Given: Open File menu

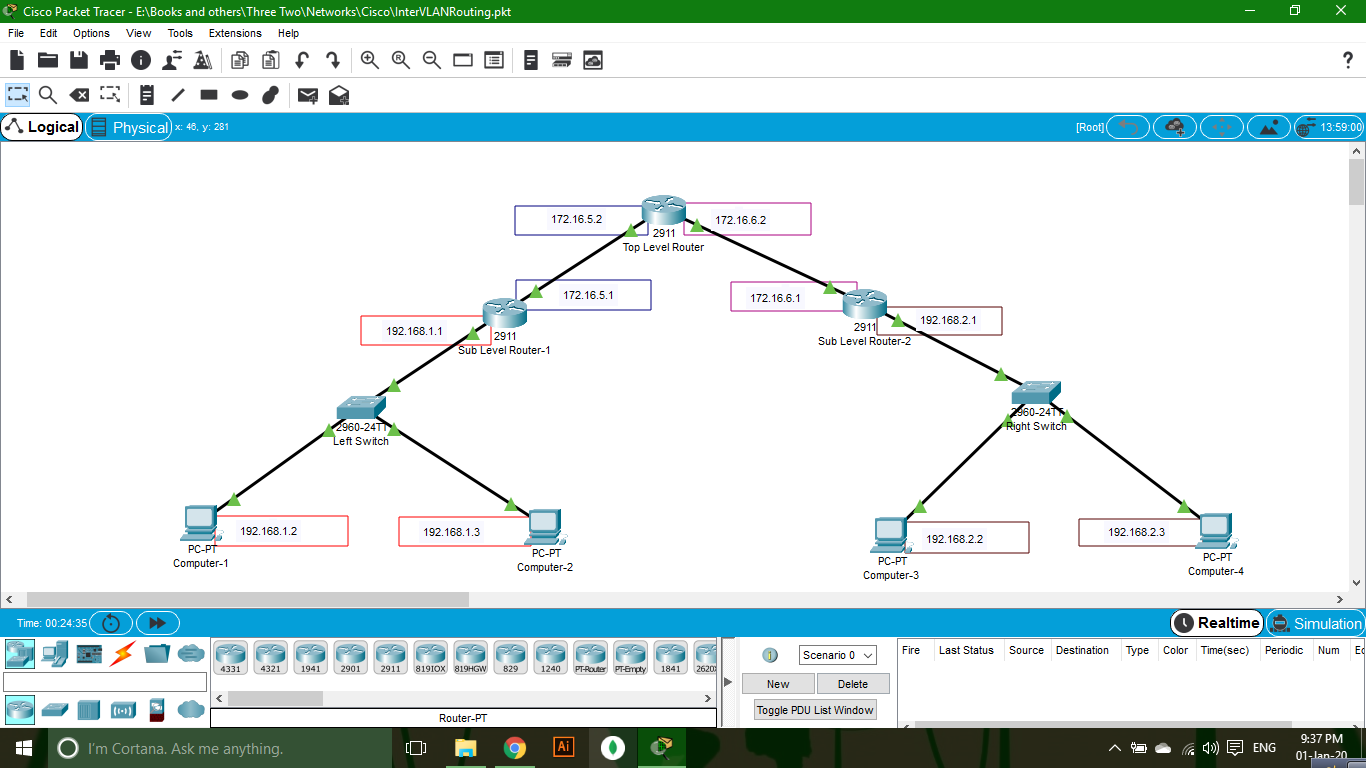Looking at the screenshot, I should click(16, 33).
